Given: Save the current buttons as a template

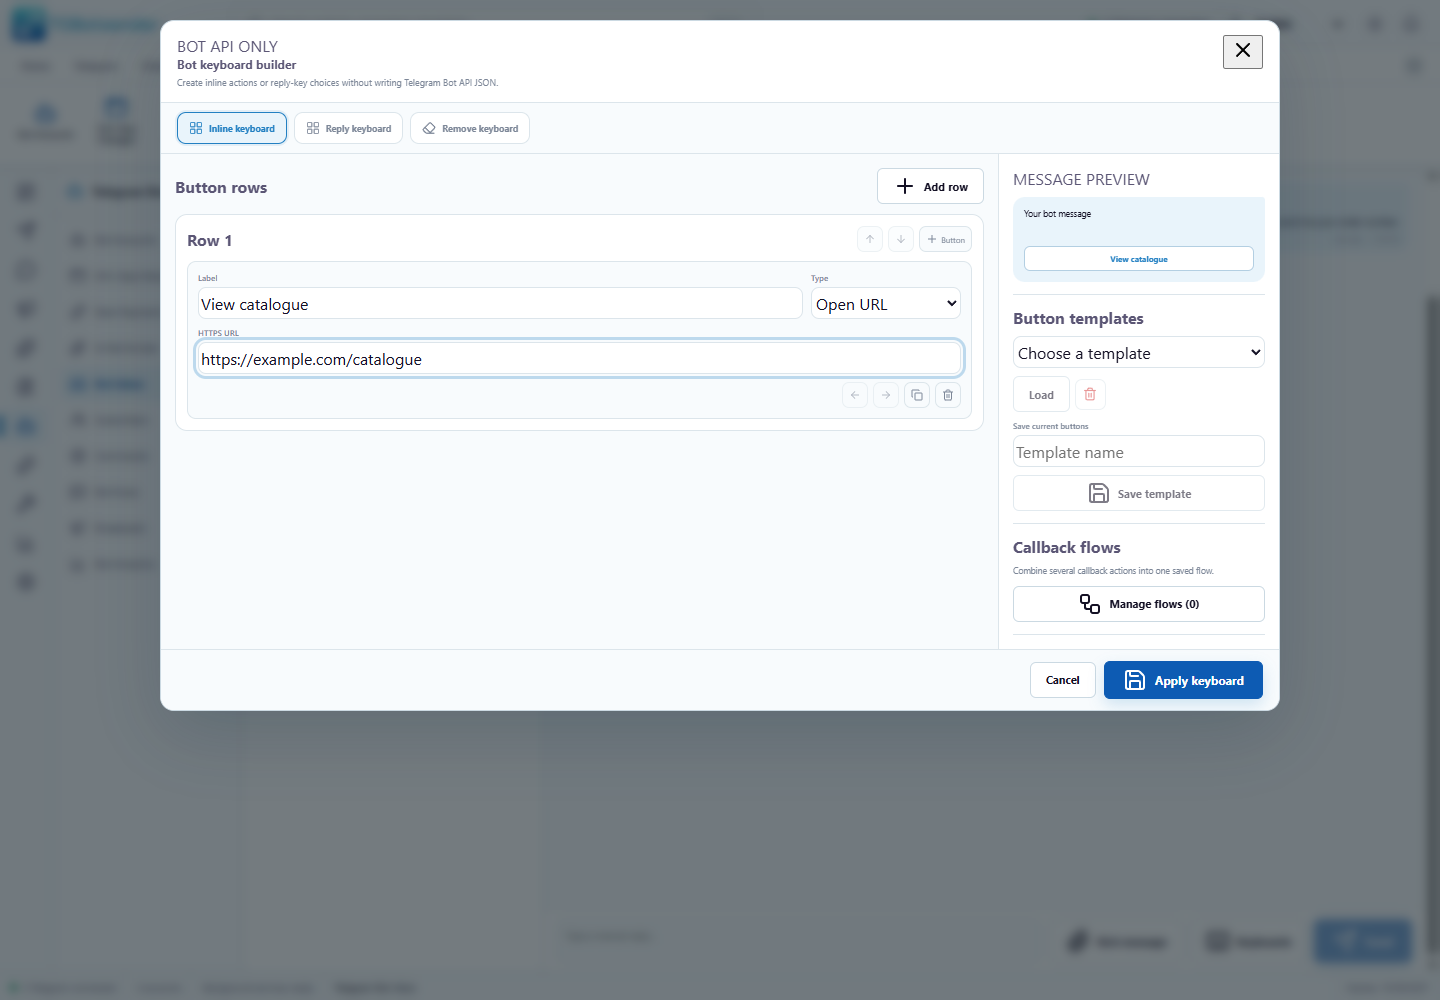Looking at the screenshot, I should (1139, 493).
